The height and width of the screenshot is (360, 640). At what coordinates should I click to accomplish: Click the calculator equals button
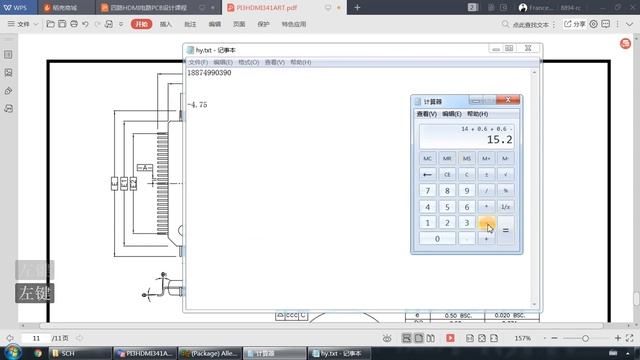(506, 231)
